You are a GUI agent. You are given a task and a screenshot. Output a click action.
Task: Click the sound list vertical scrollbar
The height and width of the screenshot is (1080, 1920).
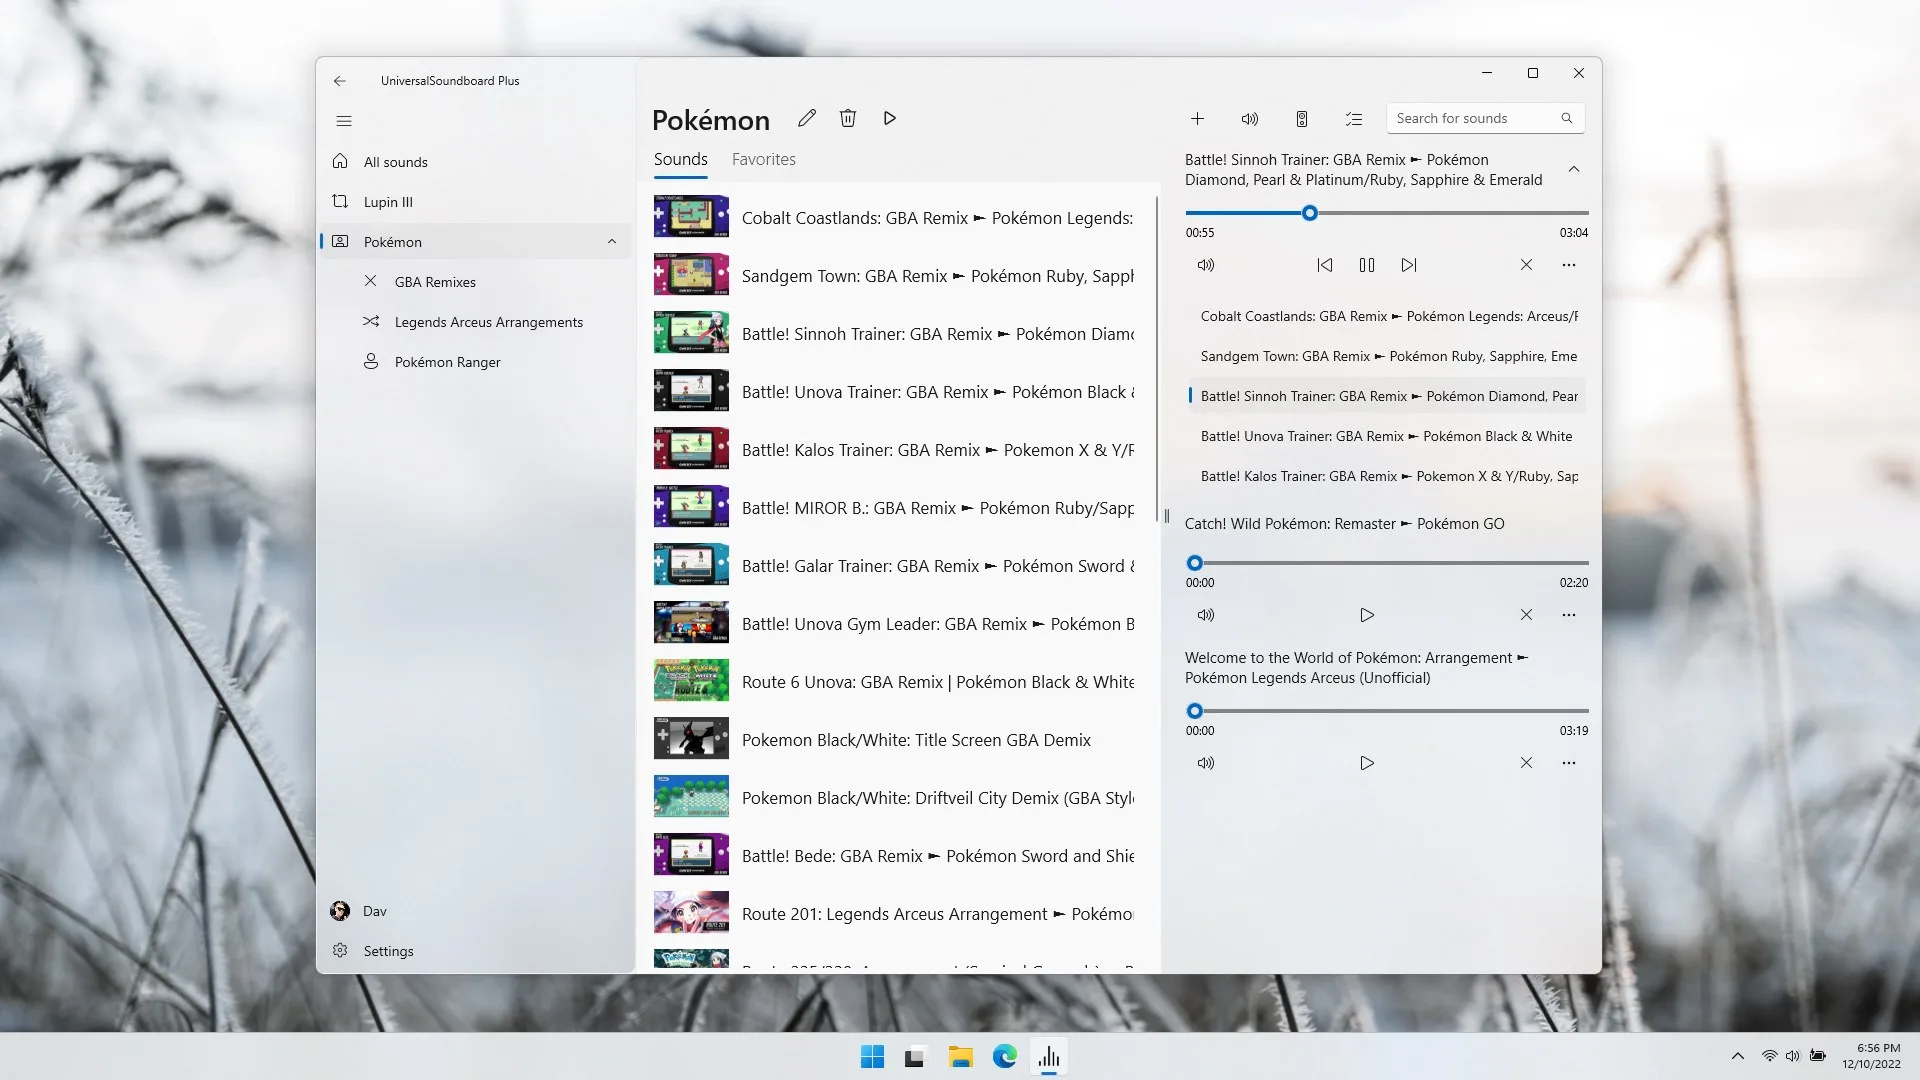click(1156, 360)
